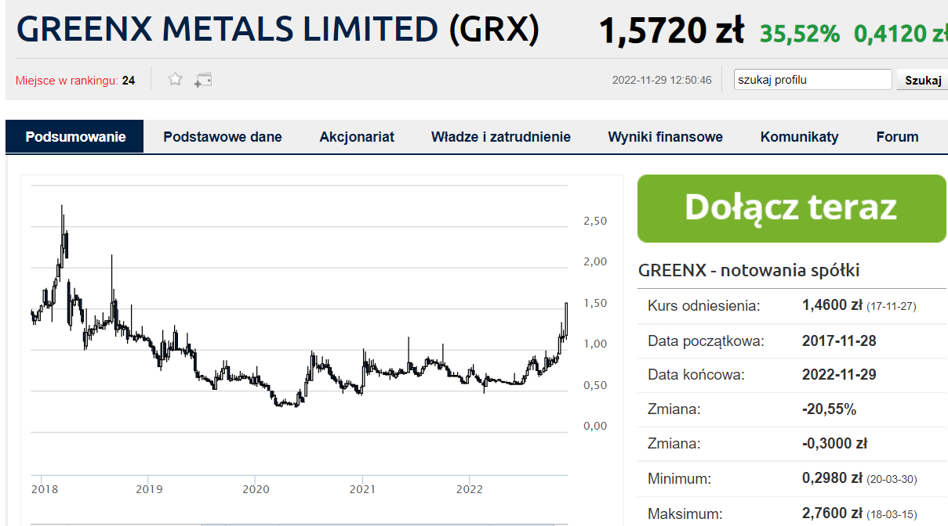Click the favorite star icon
This screenshot has width=948, height=526.
coord(175,79)
